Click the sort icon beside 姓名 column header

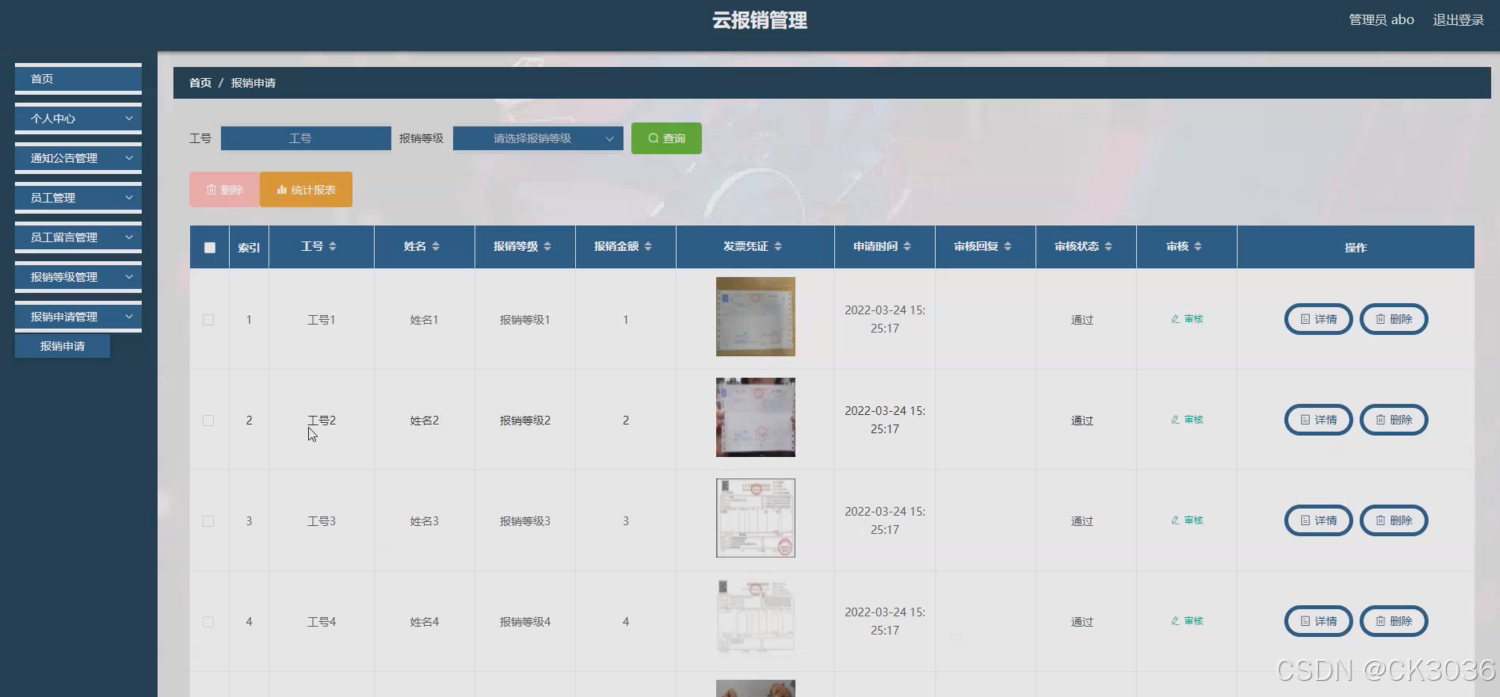(x=436, y=246)
